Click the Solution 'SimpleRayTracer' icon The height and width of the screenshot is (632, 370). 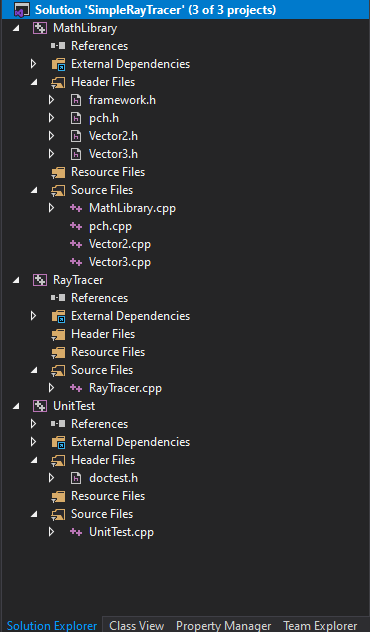point(22,10)
